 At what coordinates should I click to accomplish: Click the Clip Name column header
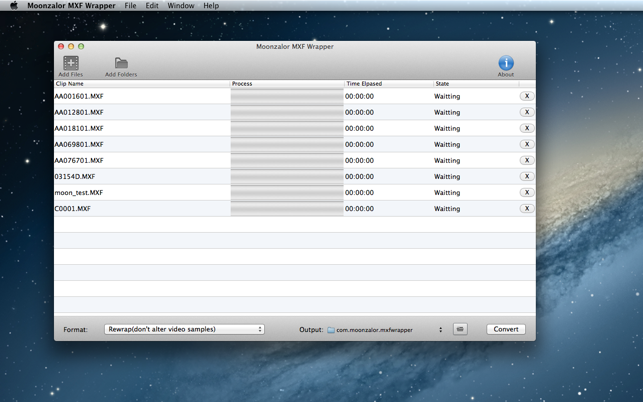point(142,84)
